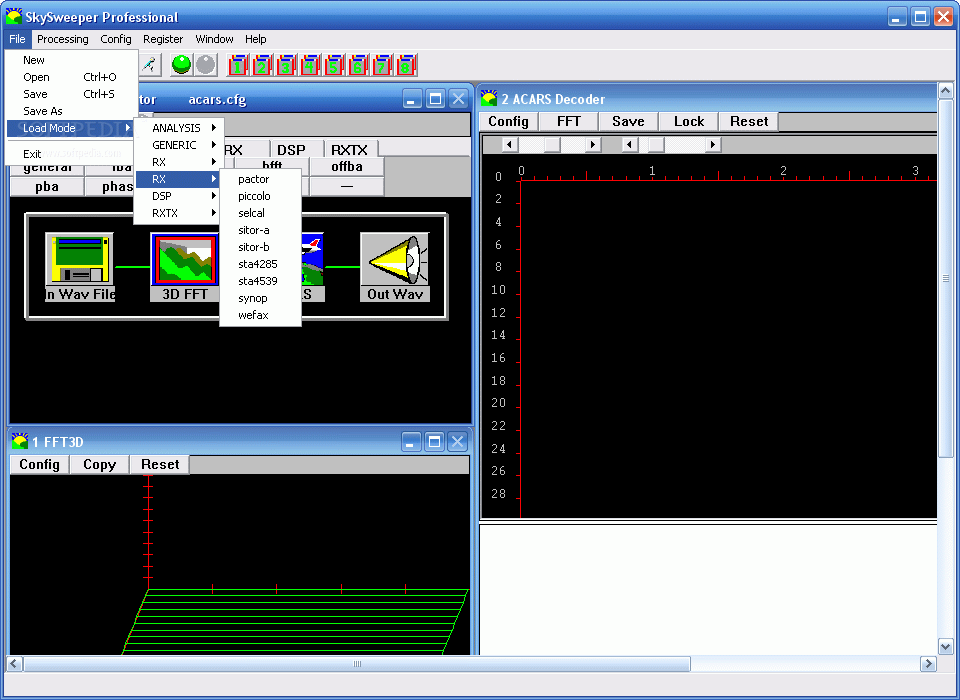The width and height of the screenshot is (960, 700).
Task: Click the pba block button
Action: coord(47,187)
